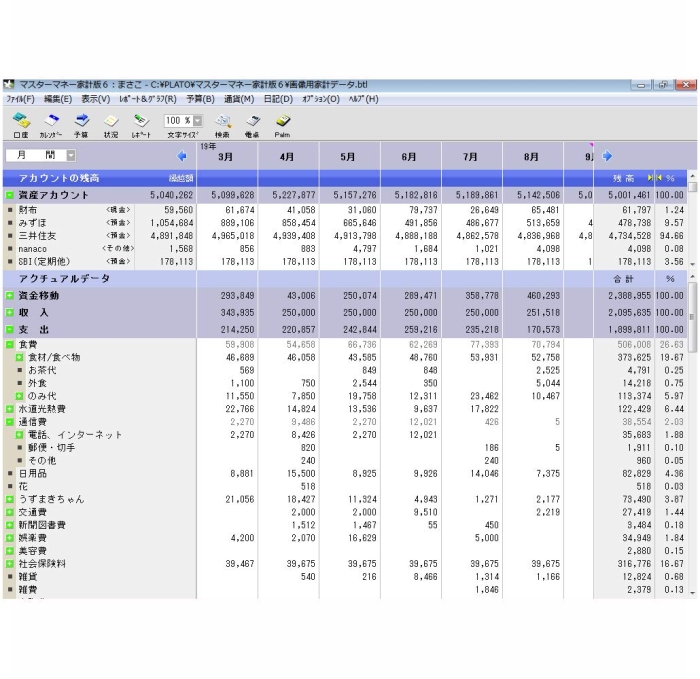
Task: Select the 5月 column header
Action: (349, 156)
